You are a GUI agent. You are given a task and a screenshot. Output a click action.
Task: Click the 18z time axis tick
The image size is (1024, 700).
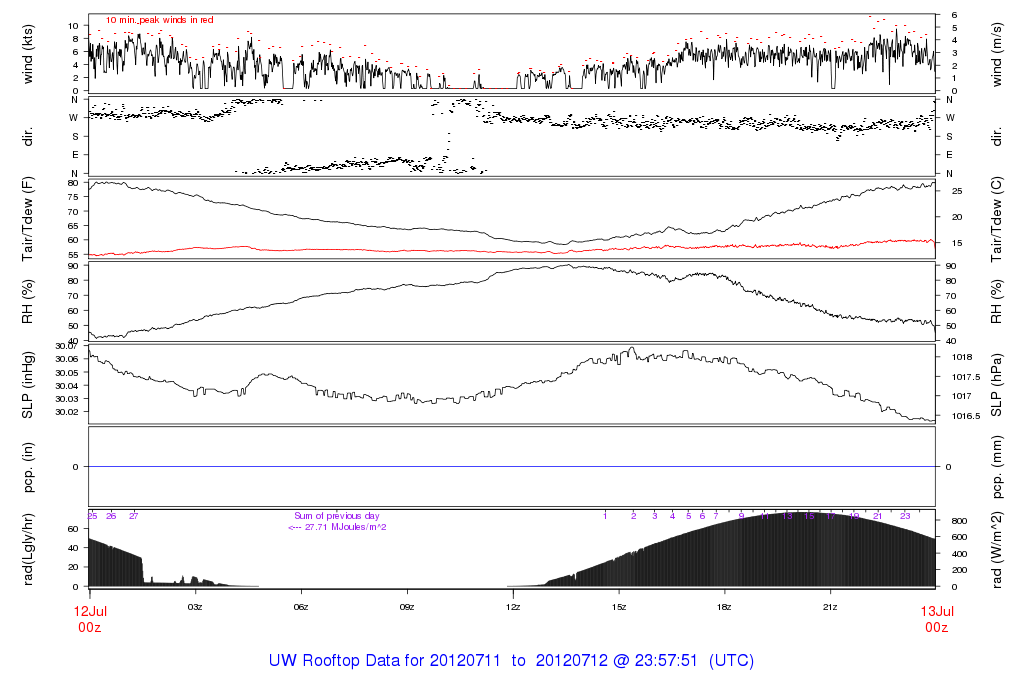point(724,607)
